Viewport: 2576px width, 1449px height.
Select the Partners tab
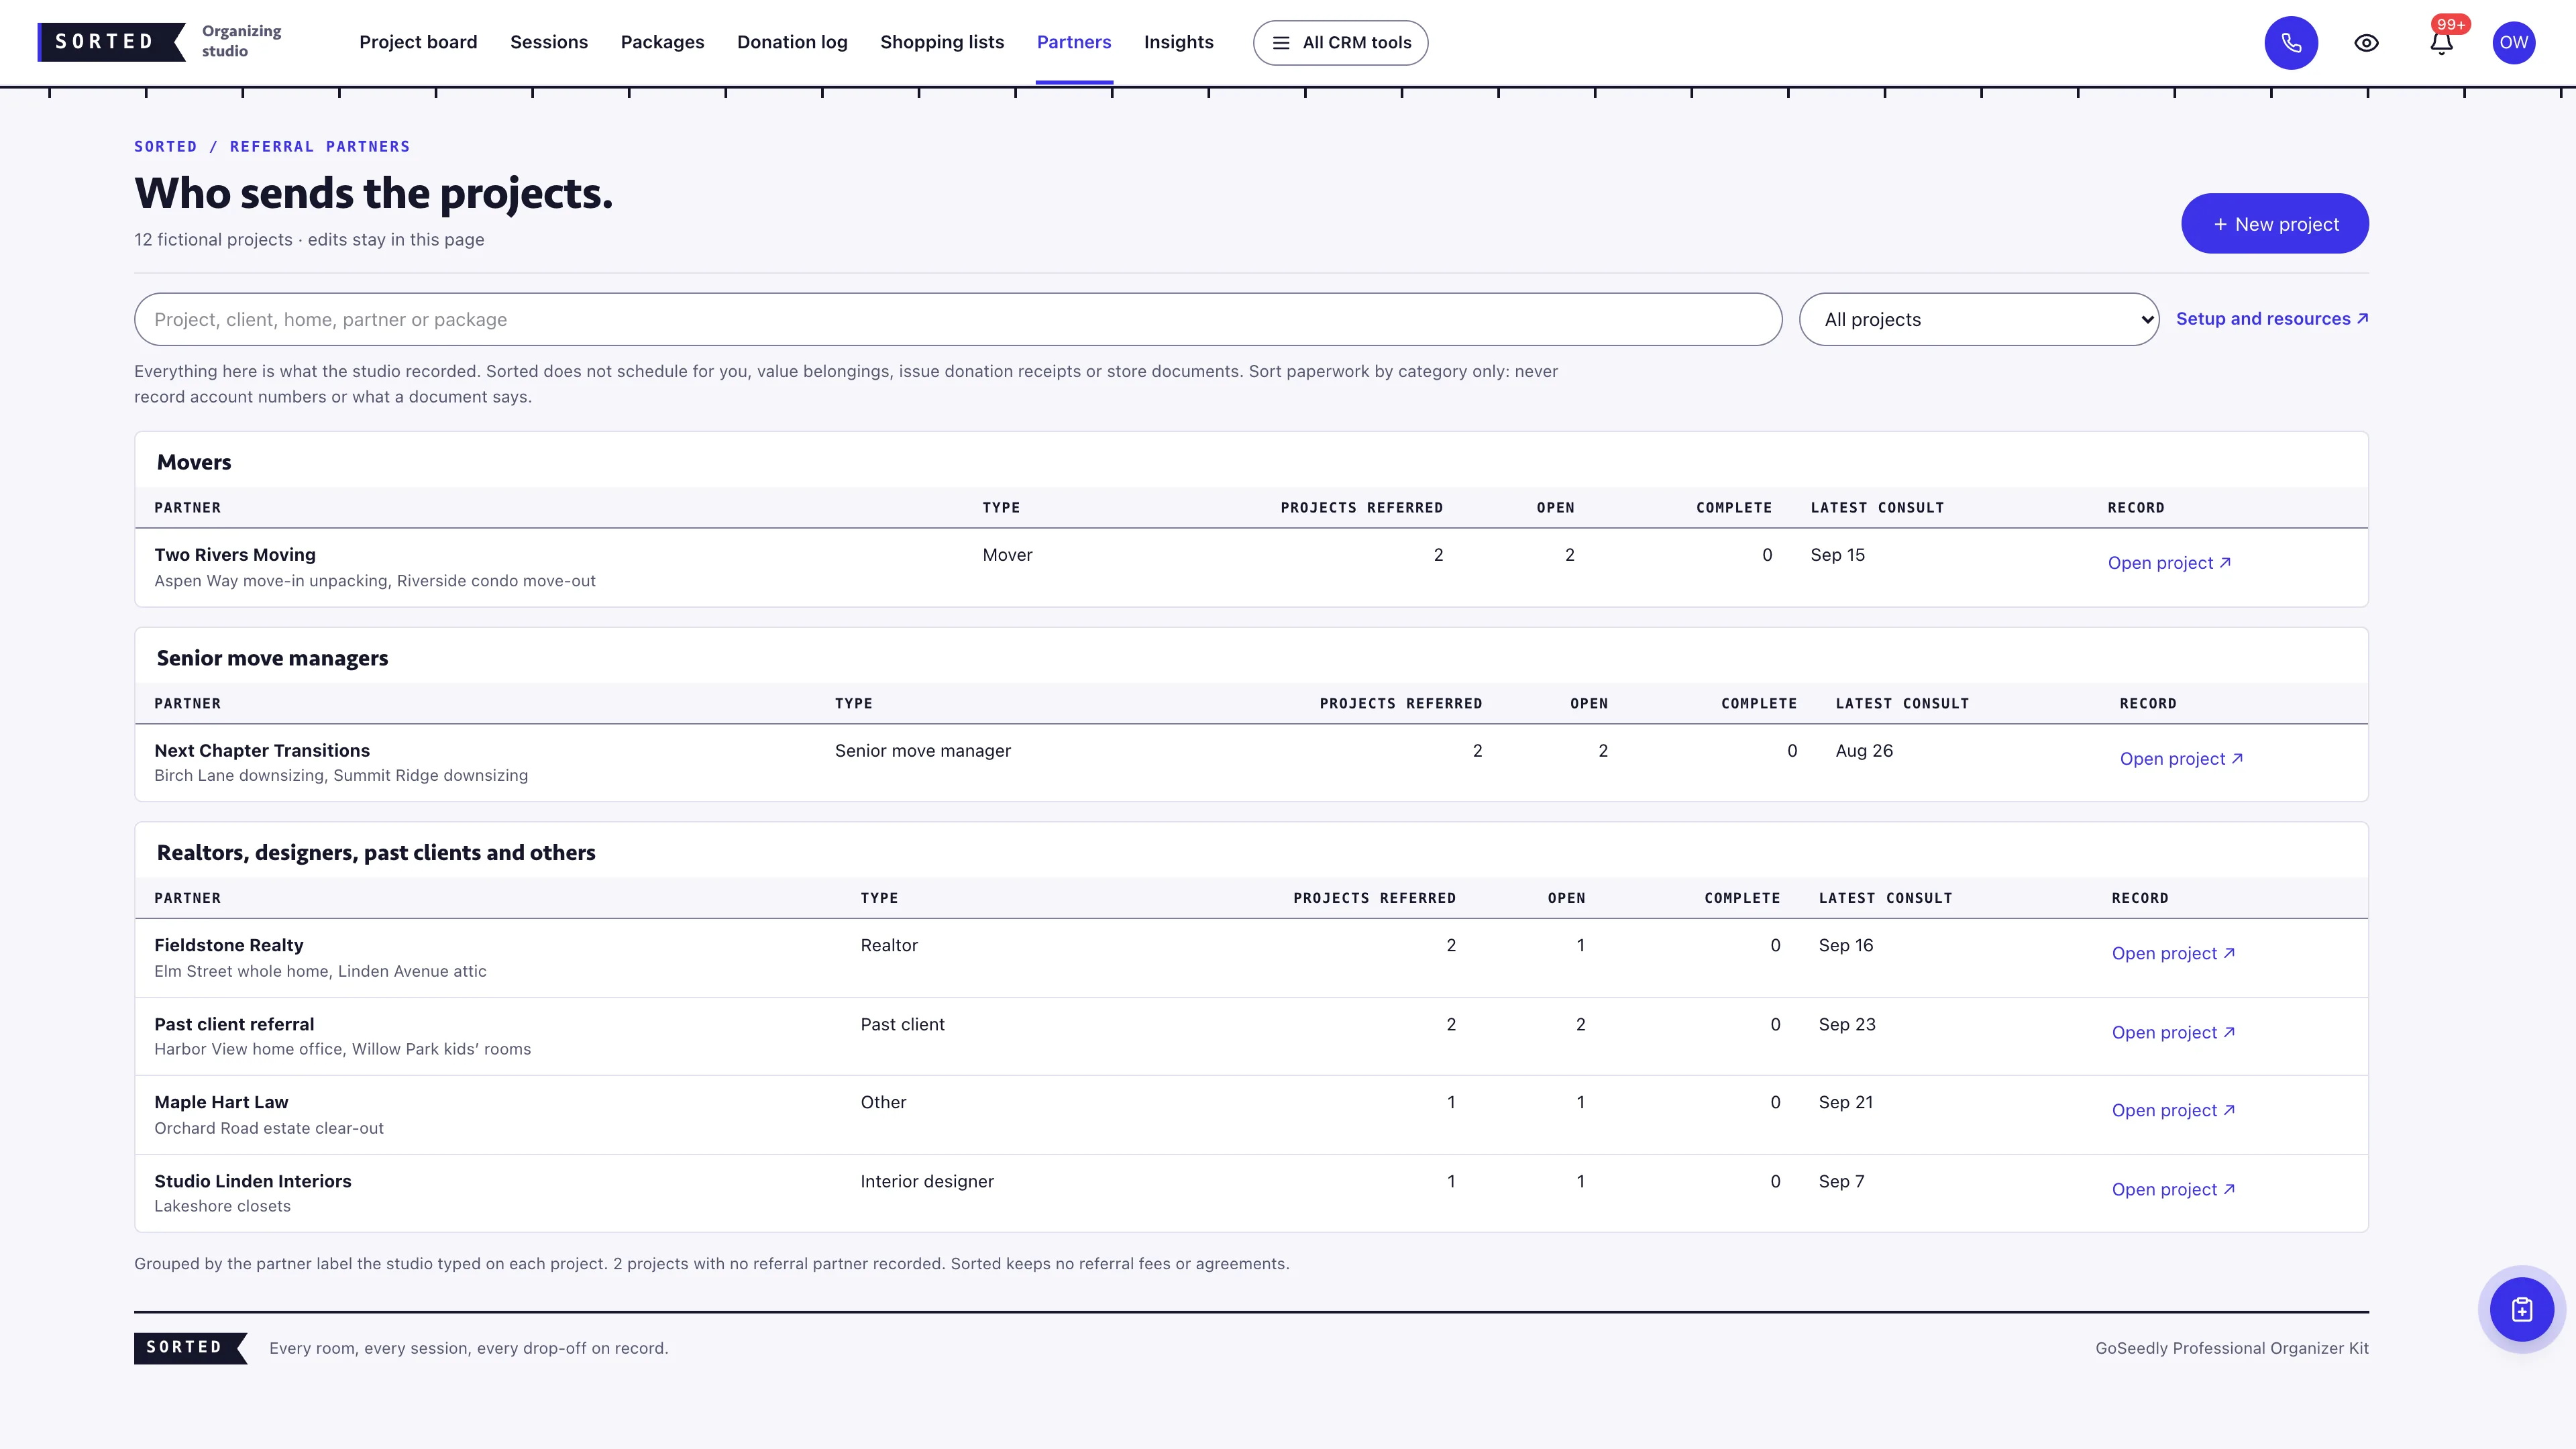1074,42
